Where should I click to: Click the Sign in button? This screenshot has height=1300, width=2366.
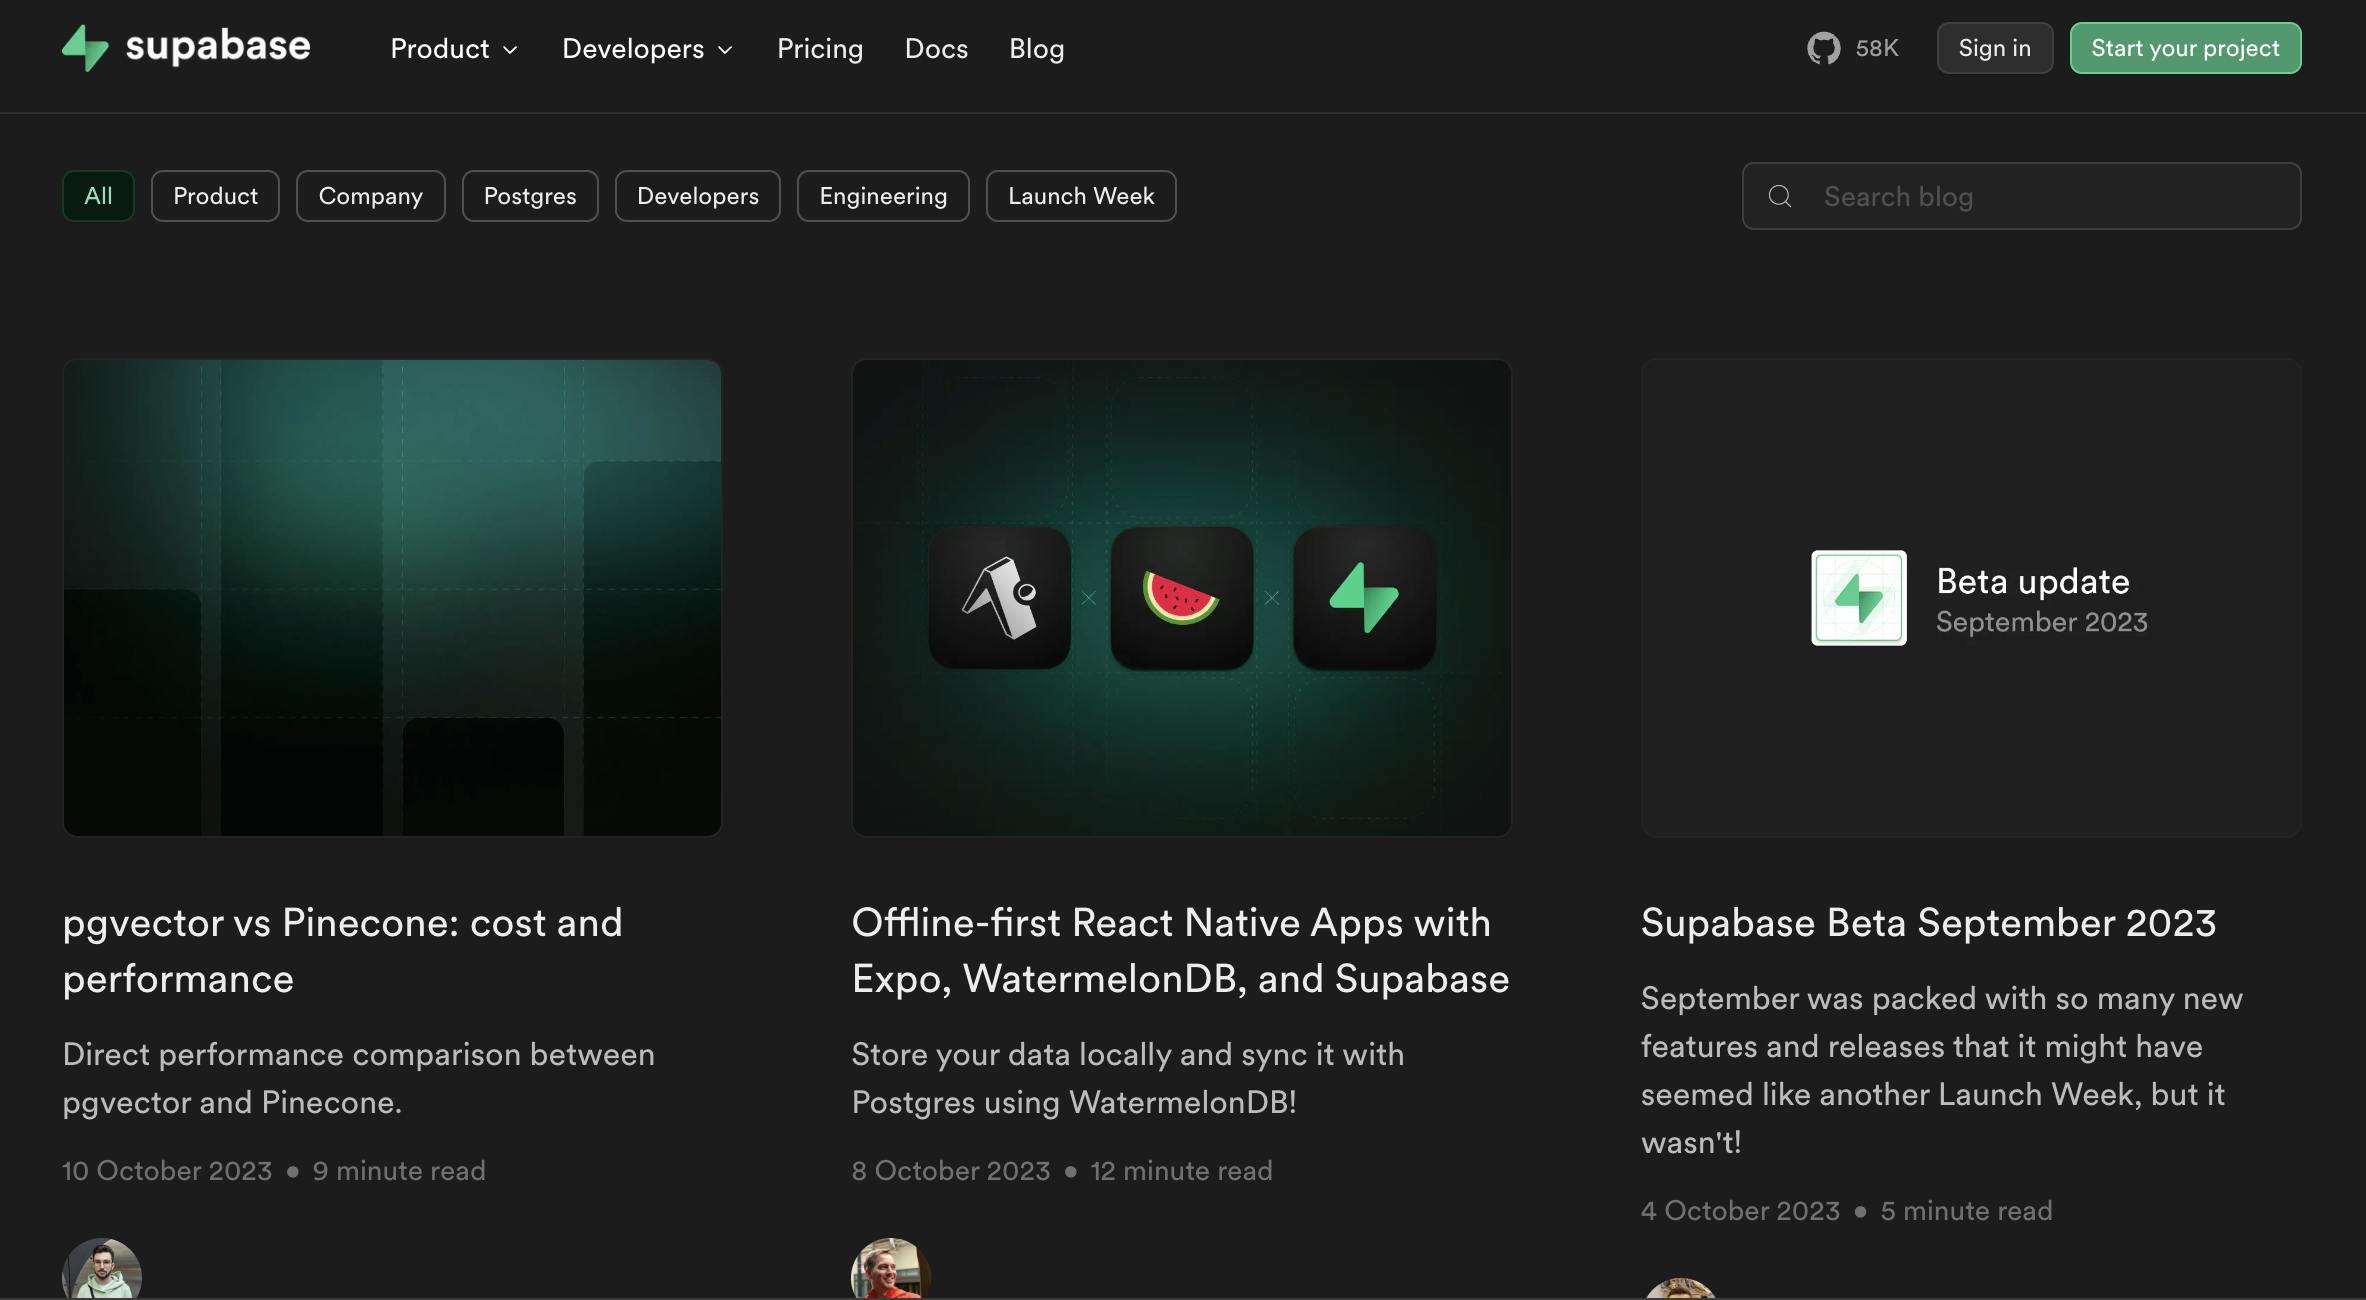point(1994,48)
